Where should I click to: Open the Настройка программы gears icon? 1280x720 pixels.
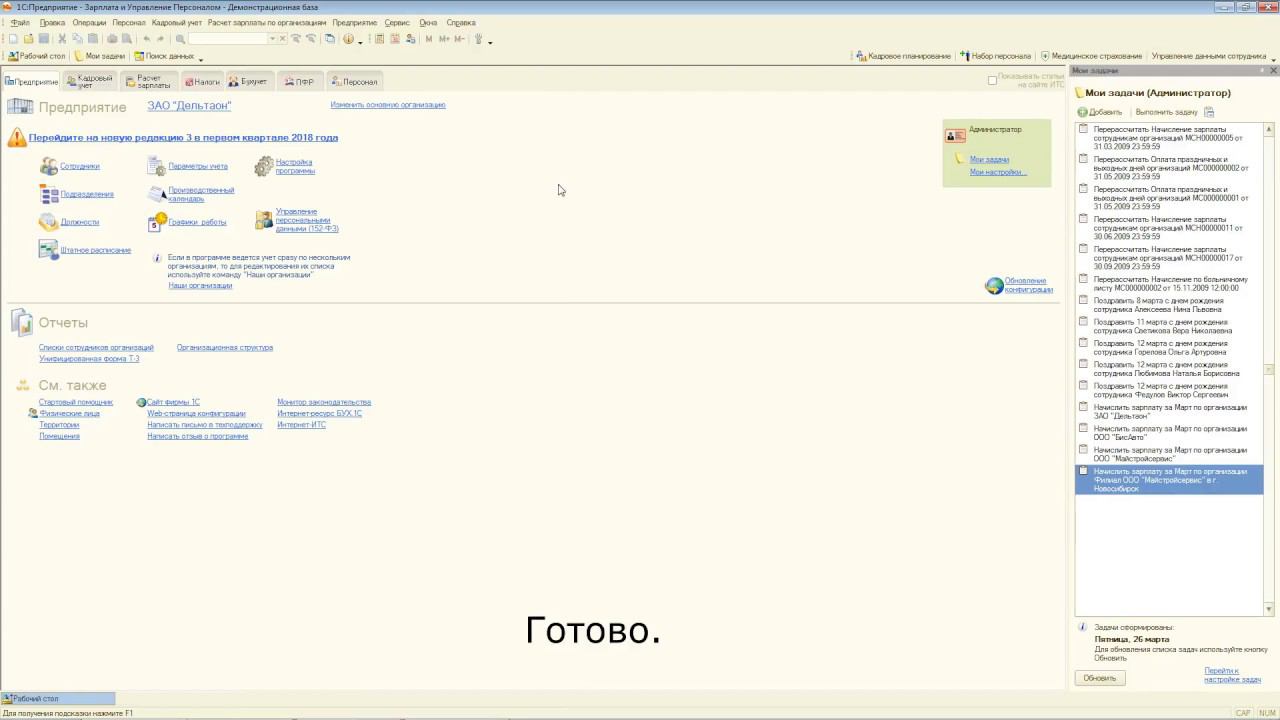coord(263,166)
